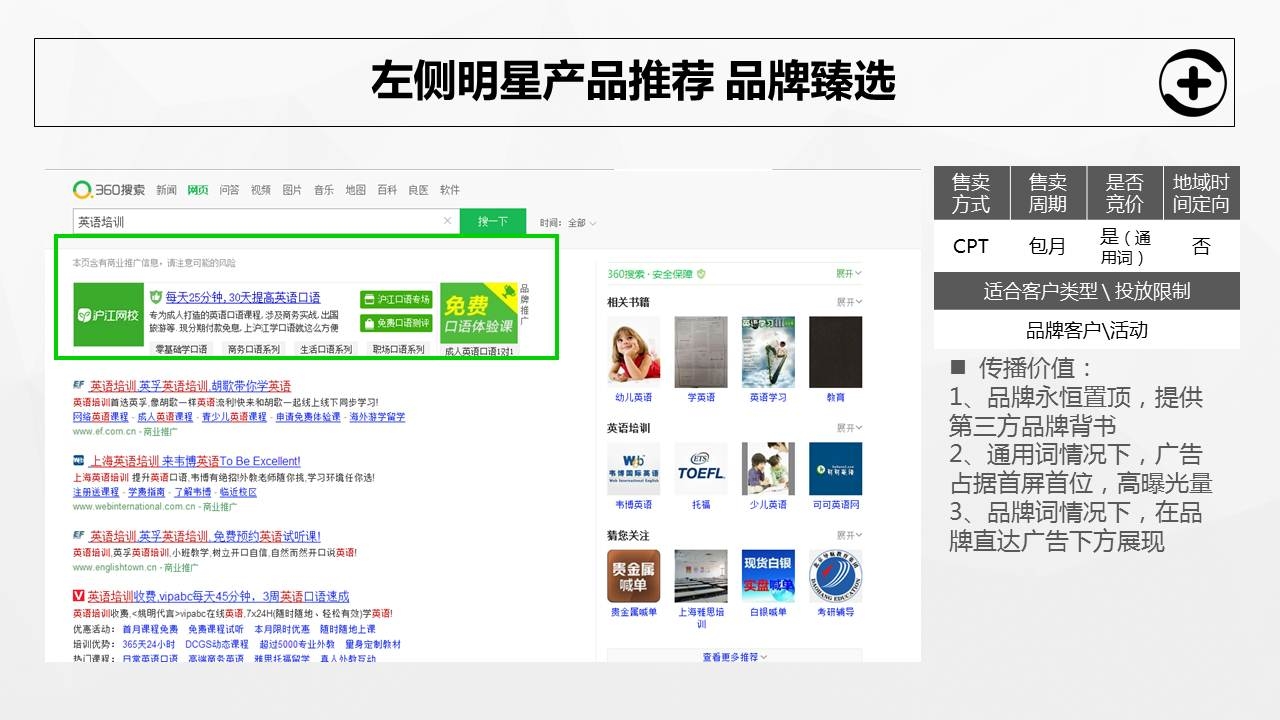This screenshot has height=720, width=1280.
Task: Clear the search box with the X icon
Action: coord(447,221)
